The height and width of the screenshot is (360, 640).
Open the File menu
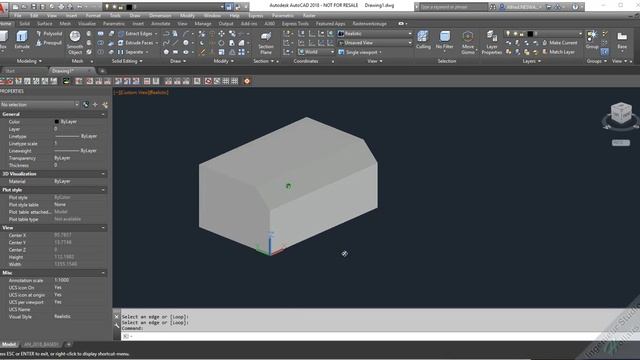(18, 16)
